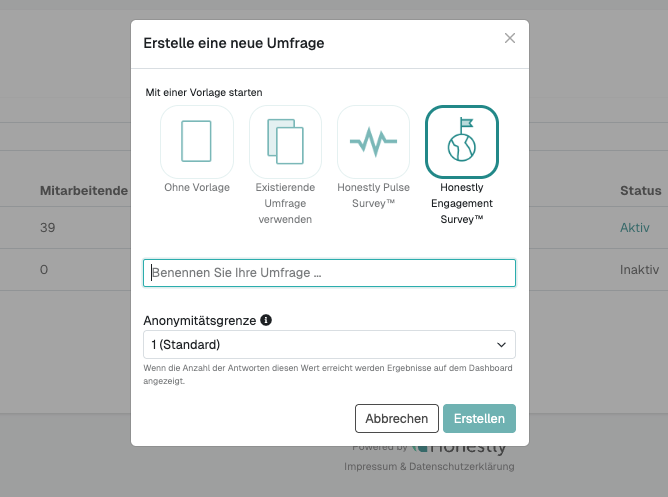The height and width of the screenshot is (497, 668).
Task: Click the 'Ohne Vorlage' caption text
Action: (x=197, y=187)
